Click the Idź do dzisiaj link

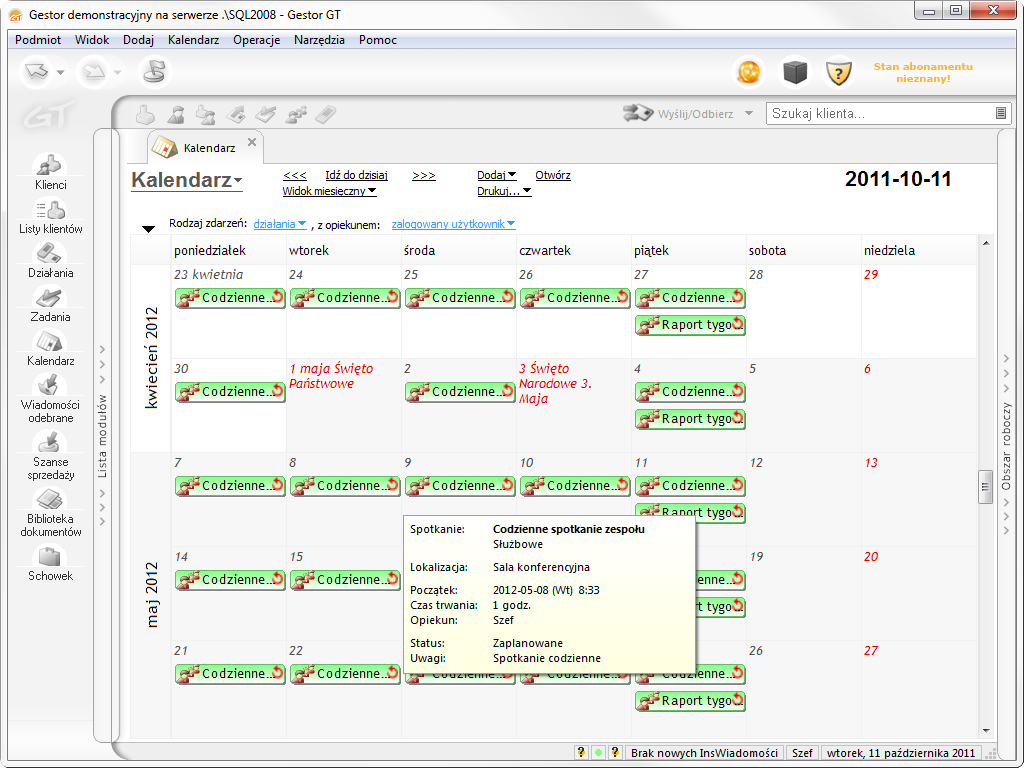click(356, 175)
